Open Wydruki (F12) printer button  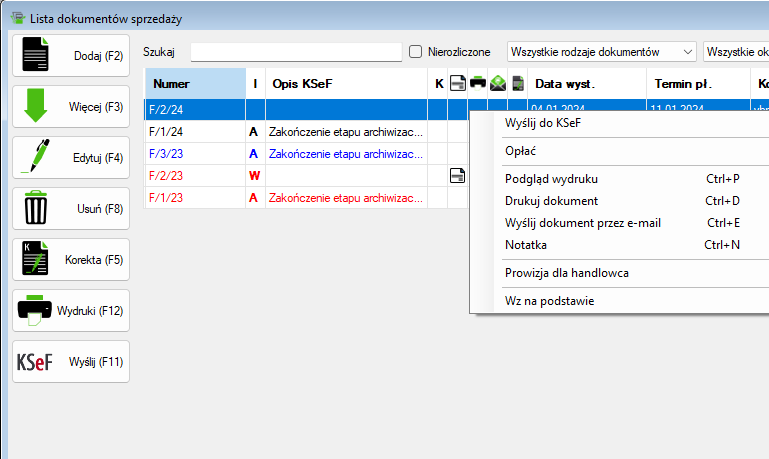click(x=71, y=311)
